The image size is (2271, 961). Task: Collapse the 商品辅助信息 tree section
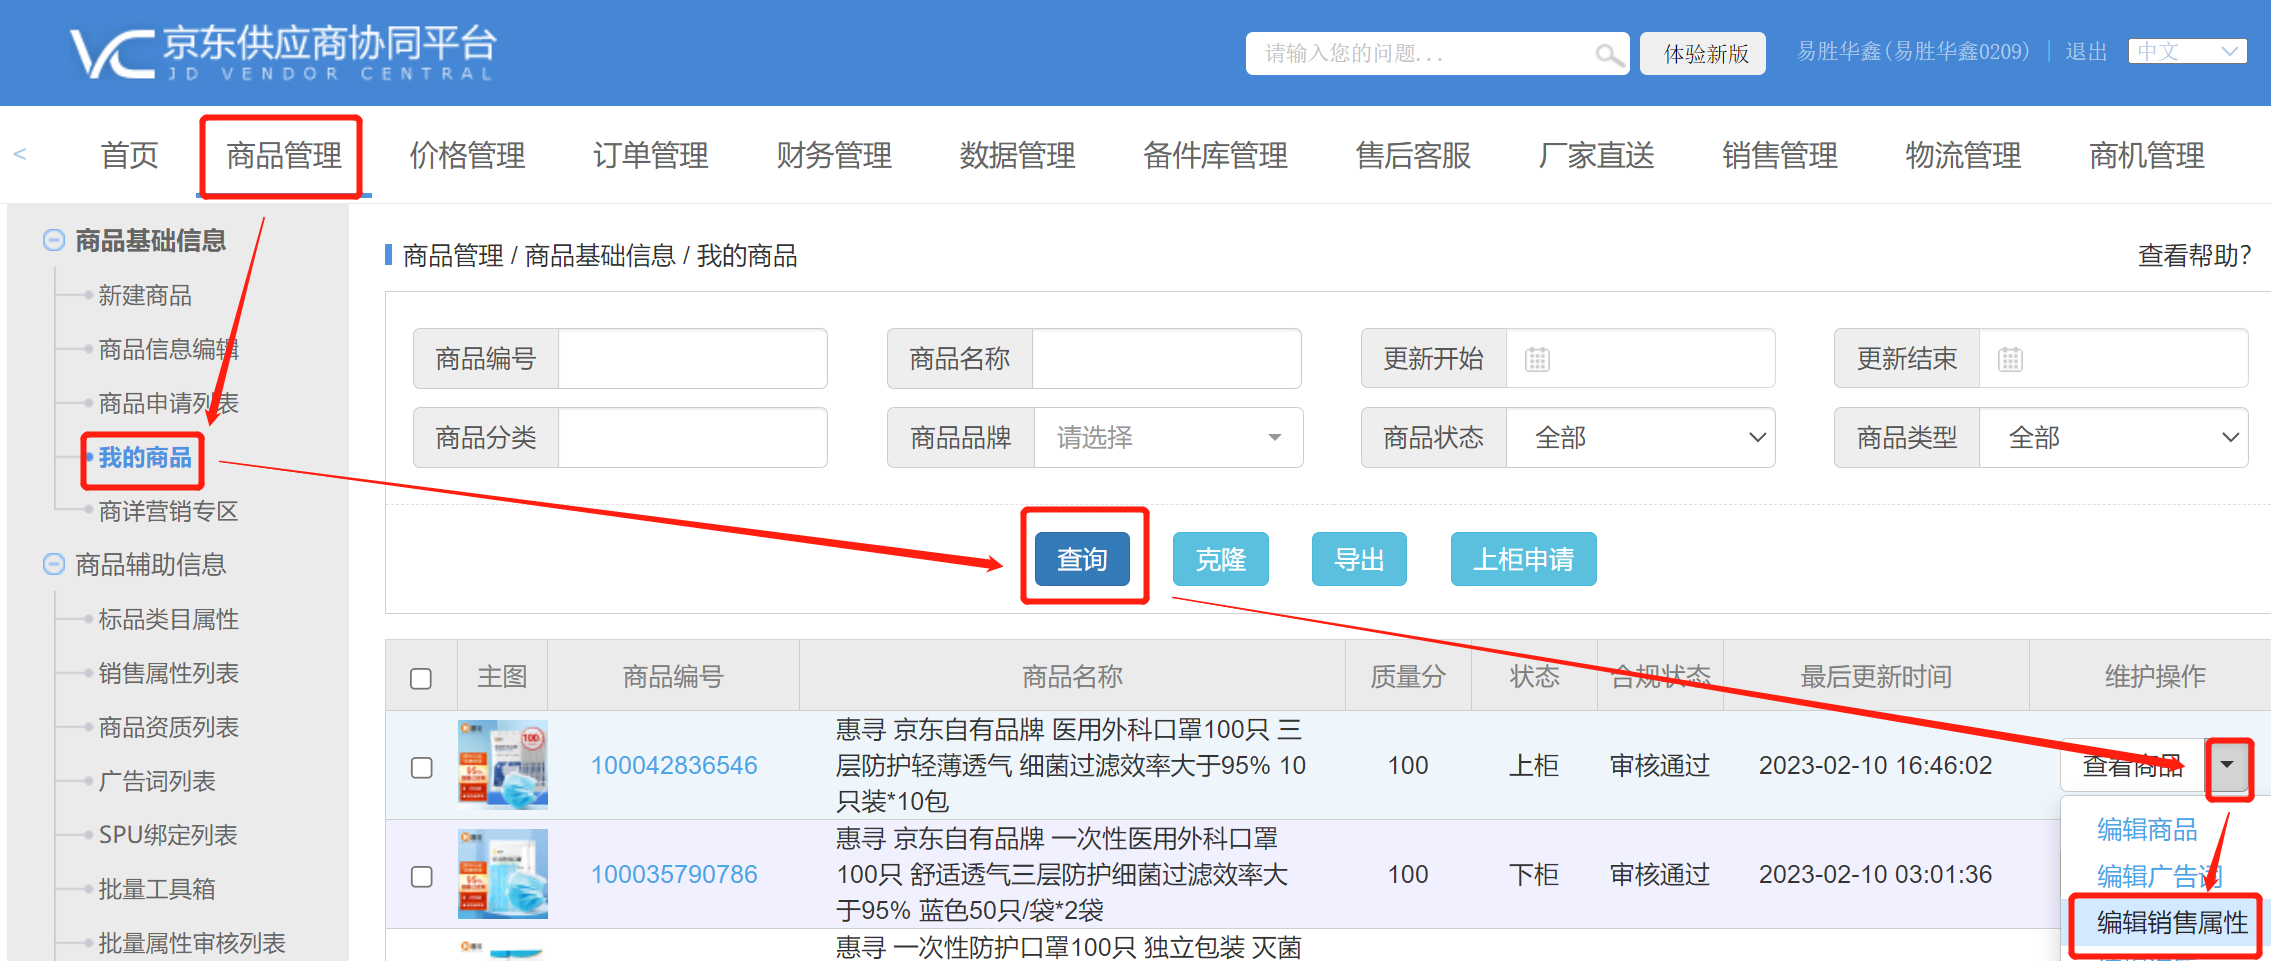coord(54,564)
